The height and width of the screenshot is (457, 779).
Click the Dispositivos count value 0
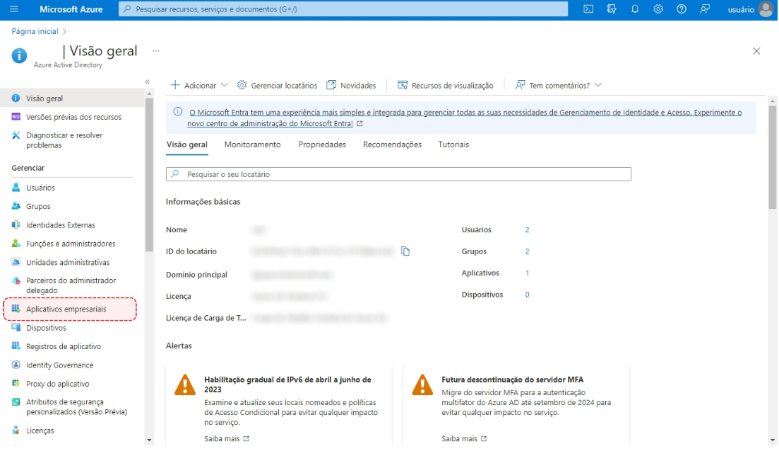(527, 295)
